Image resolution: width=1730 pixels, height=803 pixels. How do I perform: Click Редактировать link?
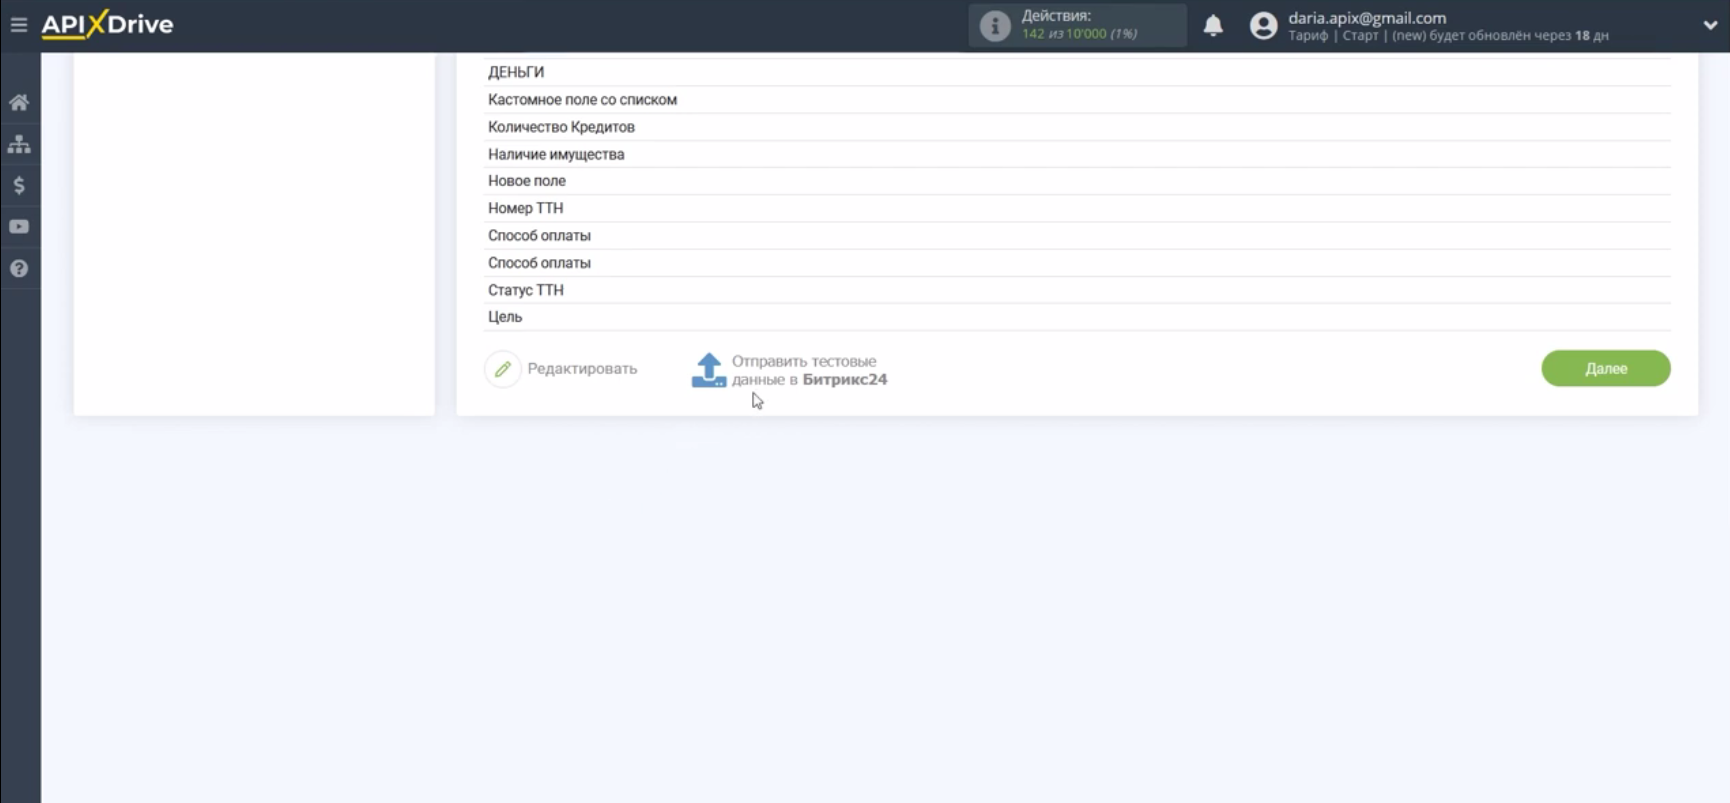[582, 369]
